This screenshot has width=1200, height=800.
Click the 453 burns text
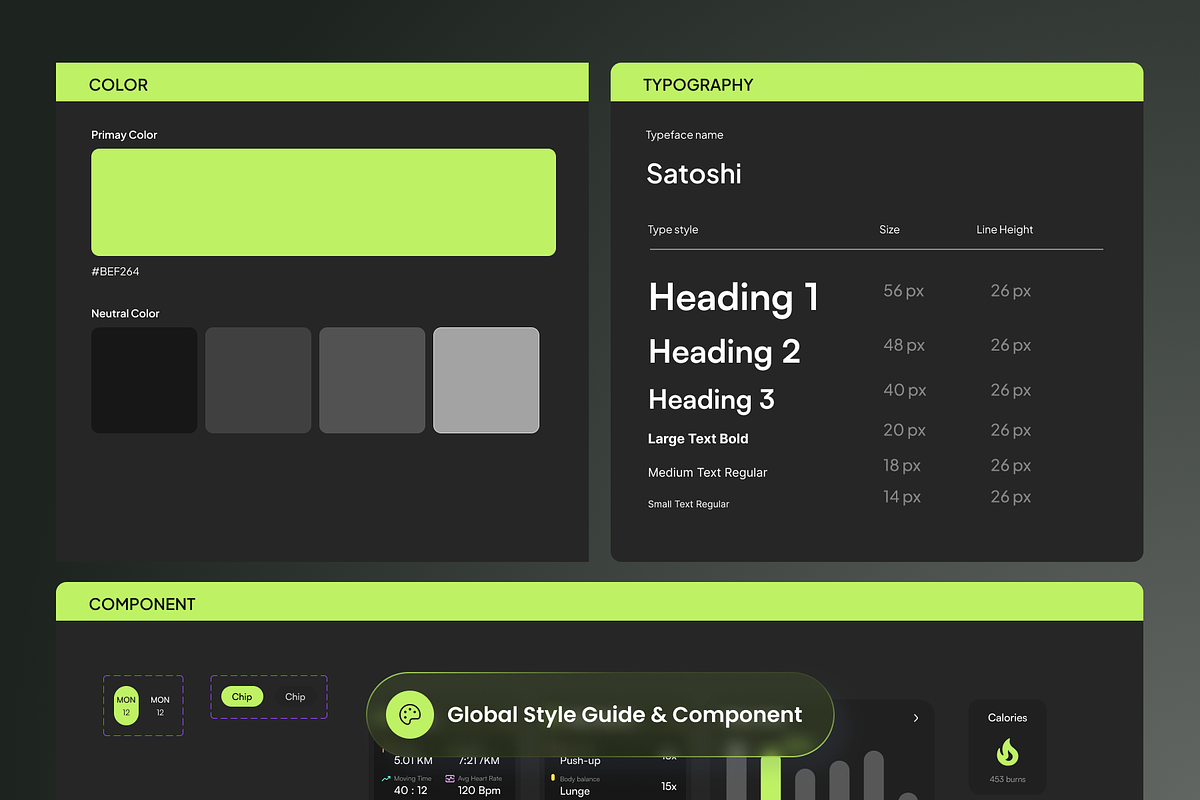coord(1007,780)
